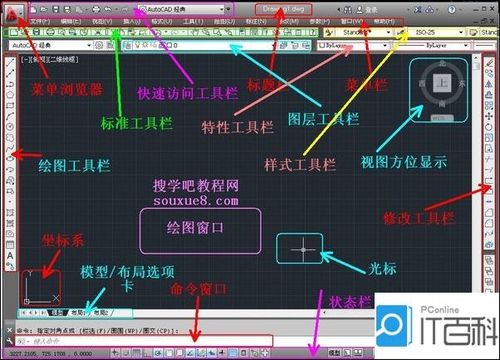Image resolution: width=500 pixels, height=360 pixels.
Task: Open the AutoCAD 经典 workspace dropdown in title bar
Action: pyautogui.click(x=181, y=10)
